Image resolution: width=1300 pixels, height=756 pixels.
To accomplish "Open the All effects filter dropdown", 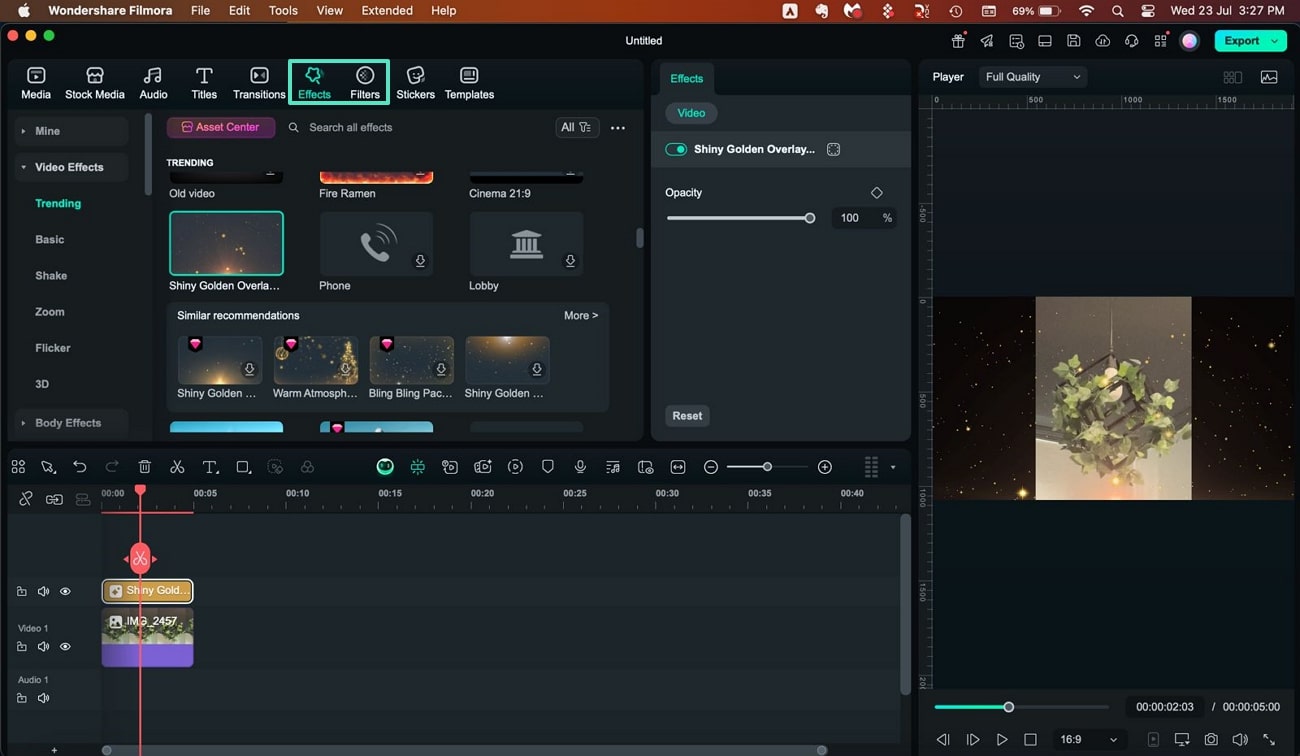I will coord(576,127).
